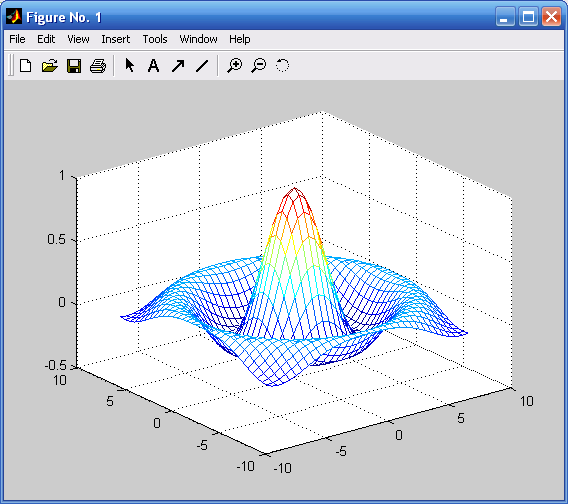Select the Insert Line tool
This screenshot has width=568, height=504.
point(202,66)
